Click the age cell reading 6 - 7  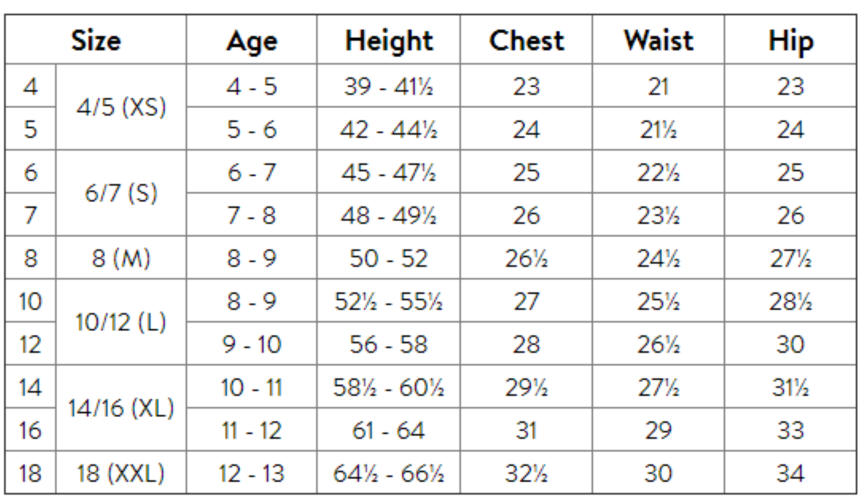pyautogui.click(x=252, y=173)
